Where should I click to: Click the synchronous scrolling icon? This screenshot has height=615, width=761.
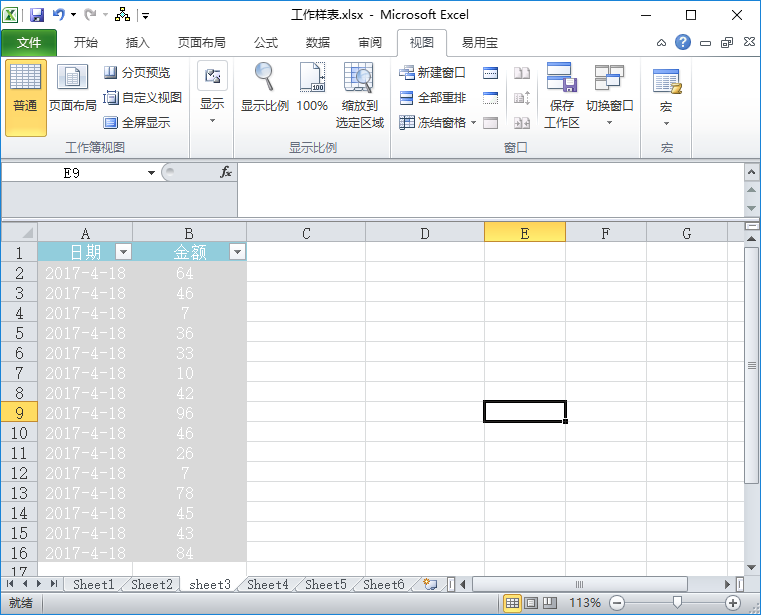coord(522,98)
